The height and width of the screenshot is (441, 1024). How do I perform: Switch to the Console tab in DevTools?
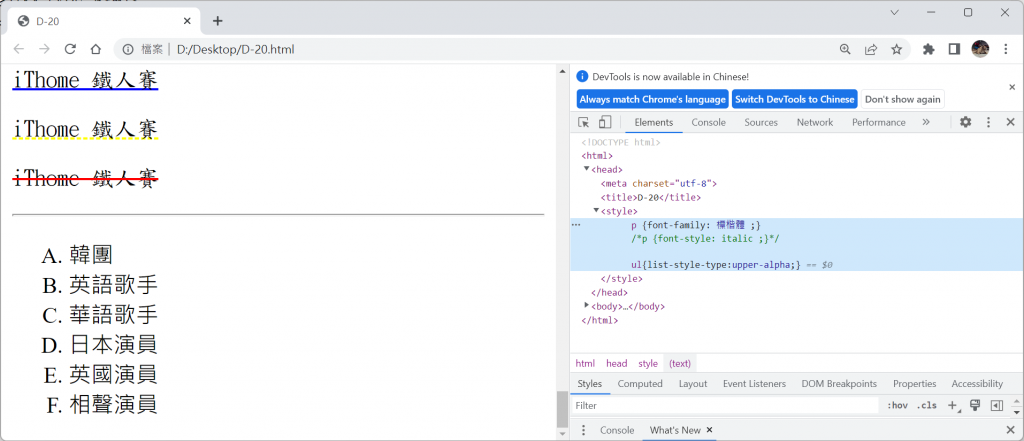[x=709, y=122]
